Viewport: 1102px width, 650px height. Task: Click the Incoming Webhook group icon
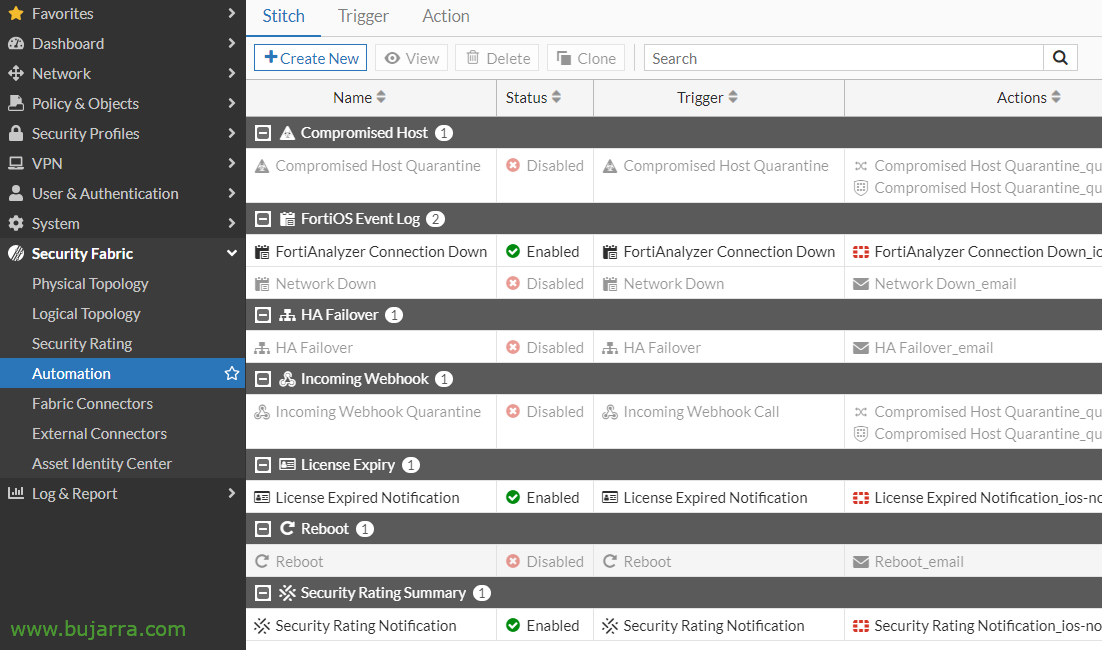(x=287, y=379)
